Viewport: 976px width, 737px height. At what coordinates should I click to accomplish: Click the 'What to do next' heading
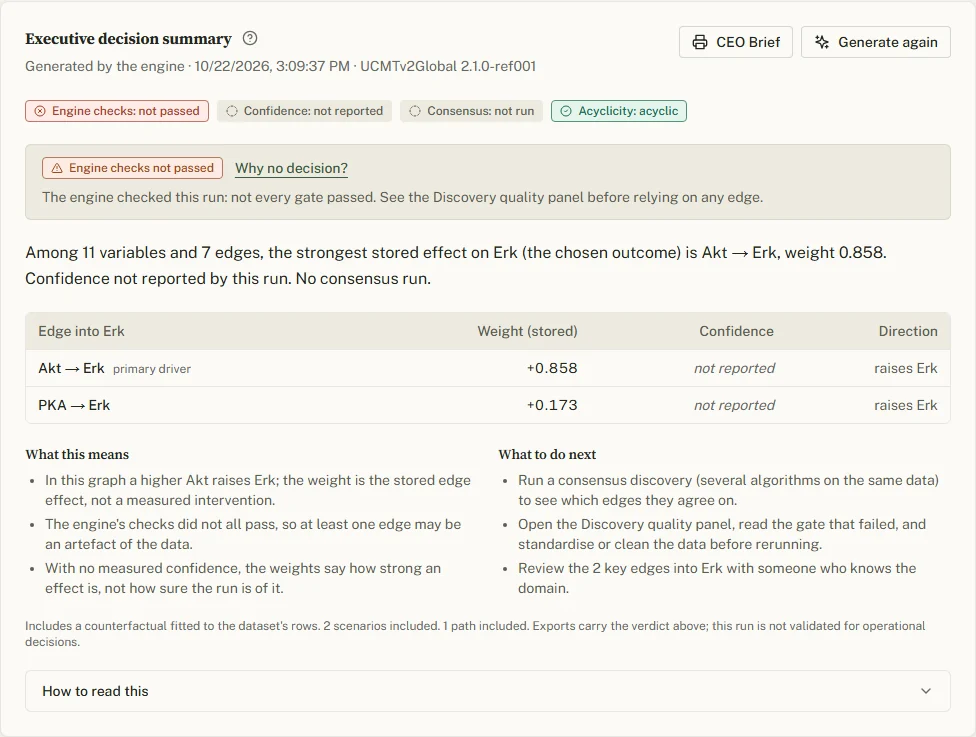pyautogui.click(x=547, y=454)
